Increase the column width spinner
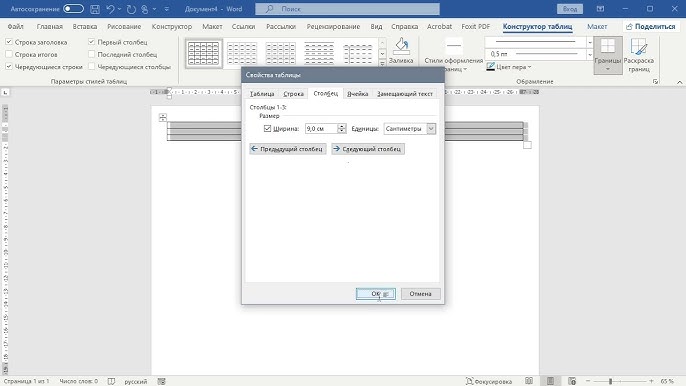 342,126
